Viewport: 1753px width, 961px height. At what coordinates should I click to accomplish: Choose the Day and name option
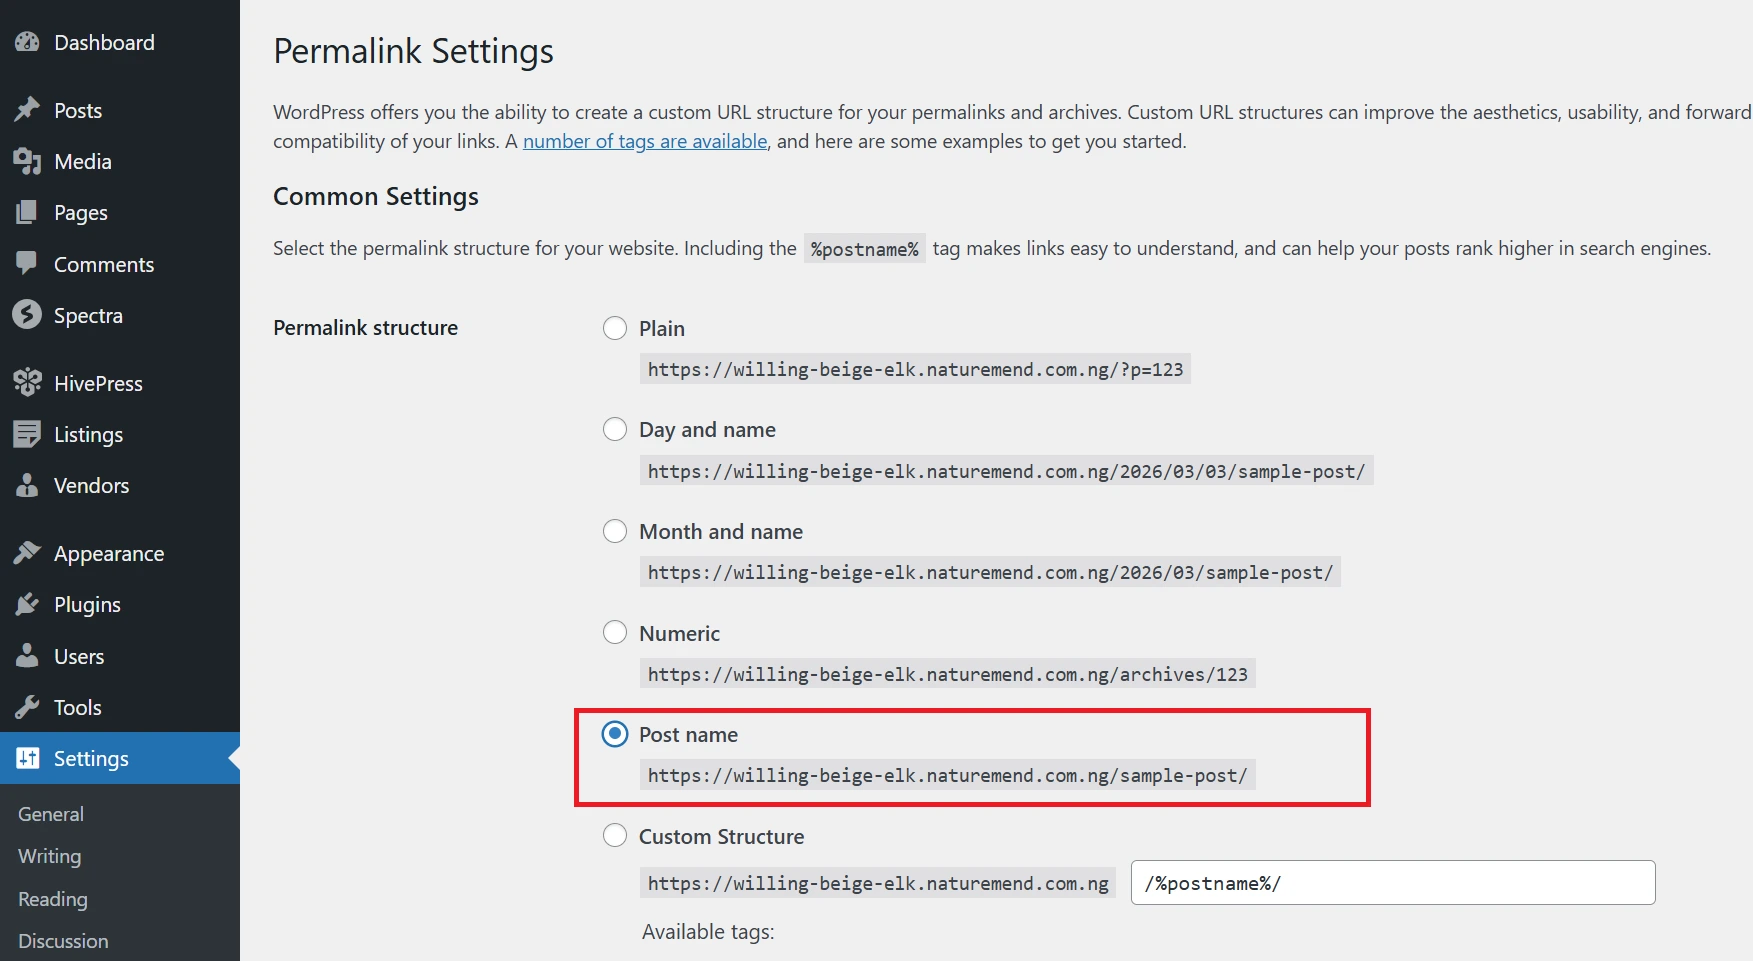click(x=615, y=429)
